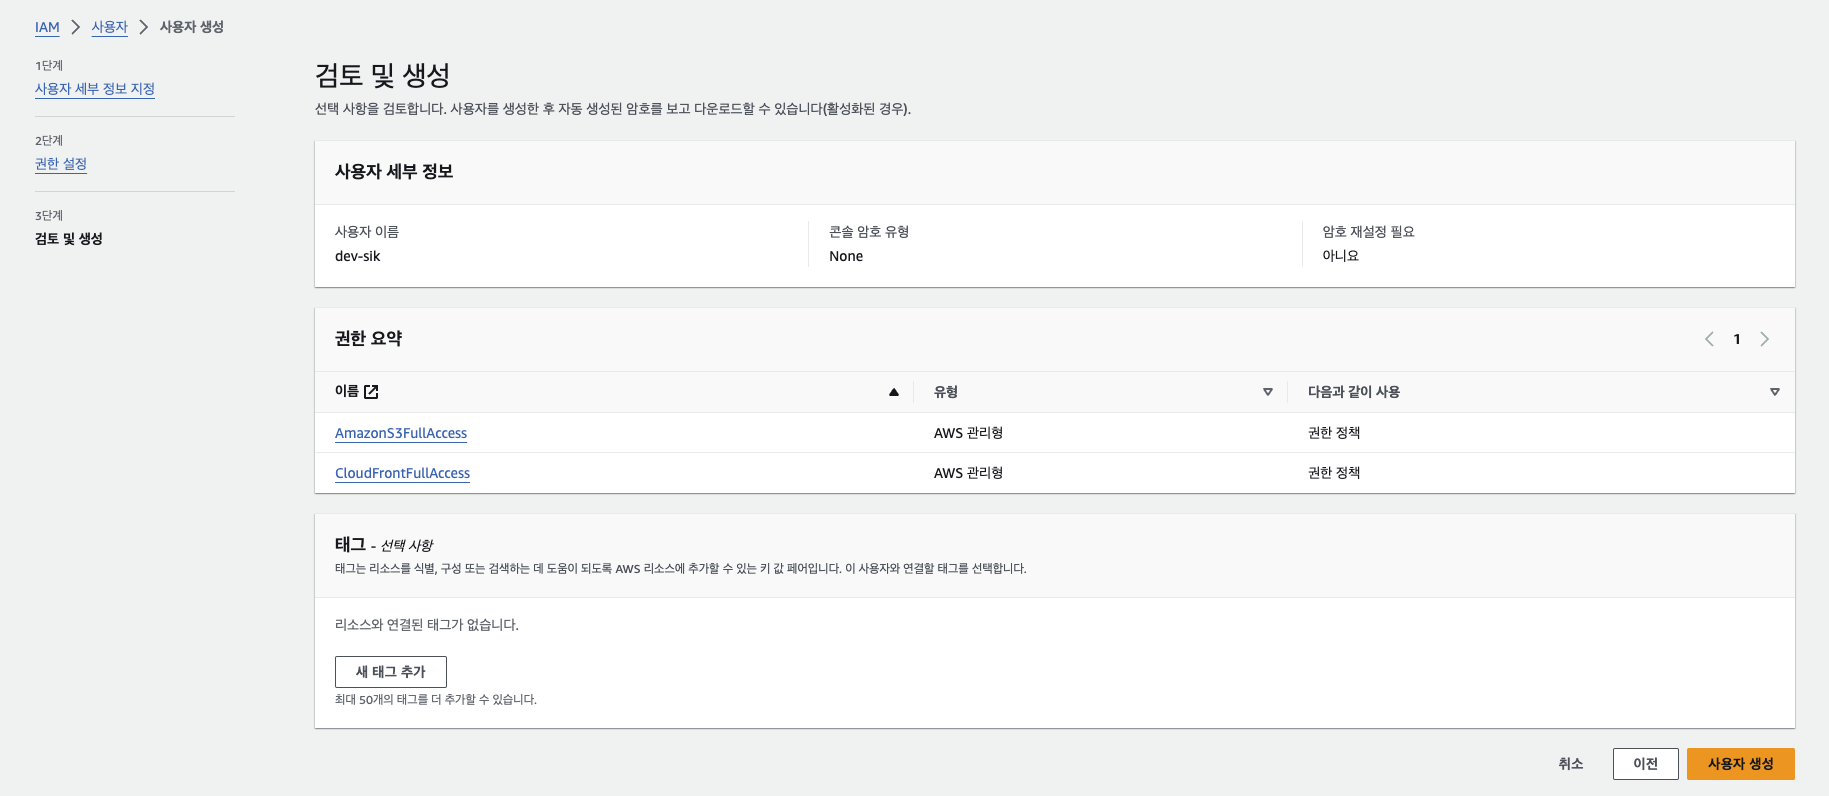Image resolution: width=1829 pixels, height=796 pixels.
Task: Click the 검토 및 생성 page title
Action: (383, 75)
